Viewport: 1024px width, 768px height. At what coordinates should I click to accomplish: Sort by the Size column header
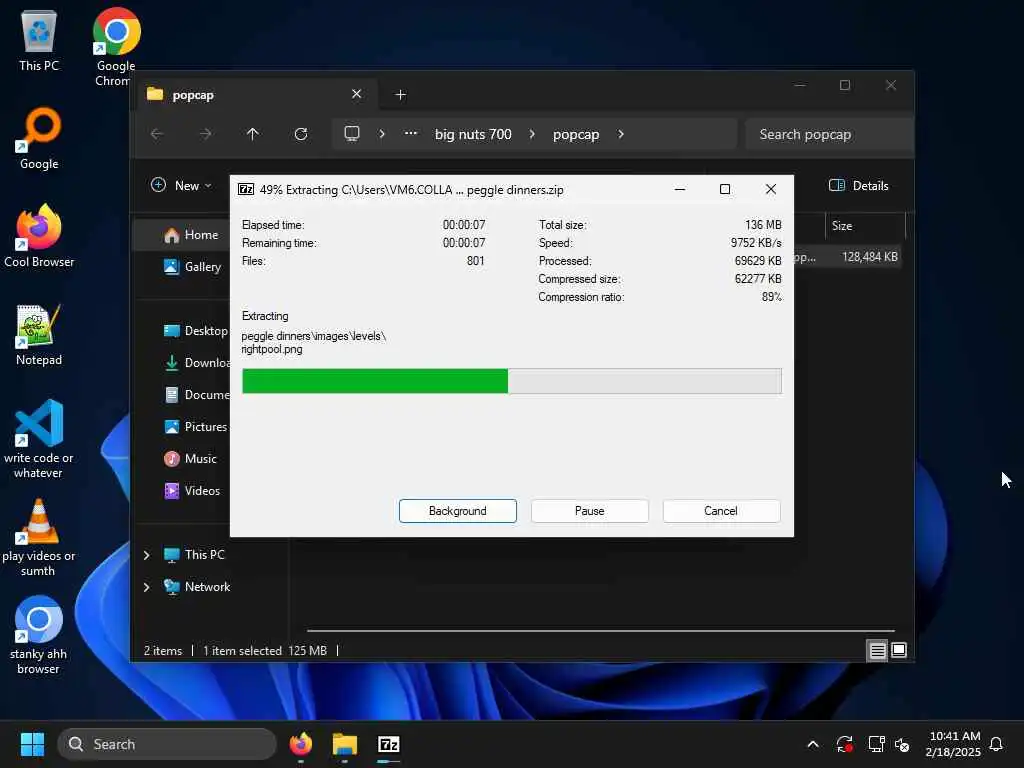coord(865,226)
